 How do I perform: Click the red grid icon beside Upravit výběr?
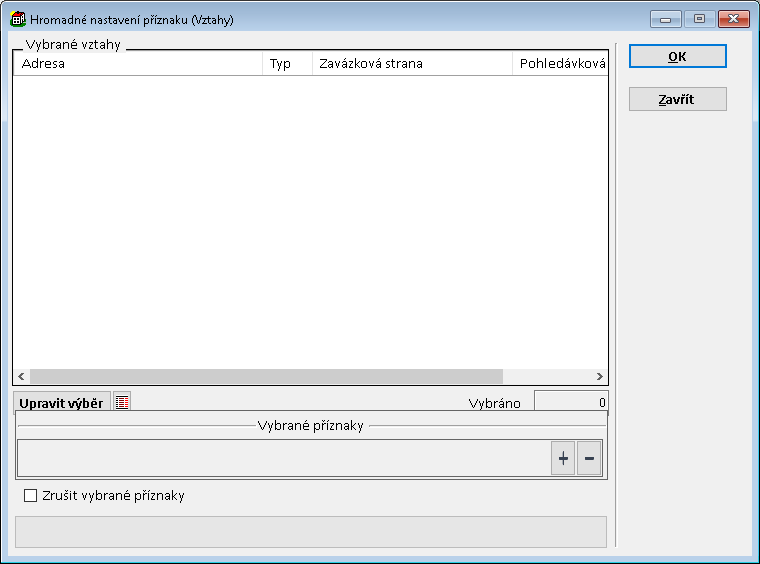pyautogui.click(x=122, y=402)
